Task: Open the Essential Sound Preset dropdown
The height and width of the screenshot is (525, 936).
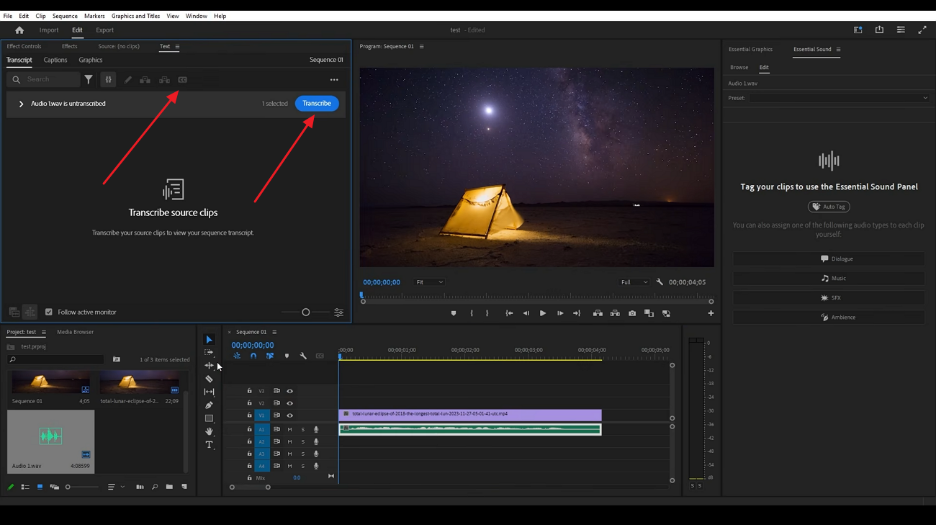Action: coord(839,98)
